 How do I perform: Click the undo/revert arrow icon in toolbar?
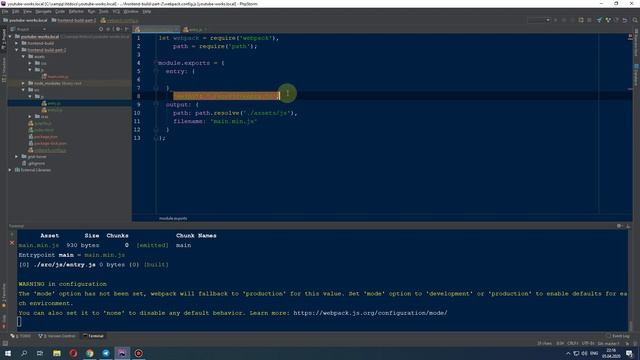click(625, 20)
